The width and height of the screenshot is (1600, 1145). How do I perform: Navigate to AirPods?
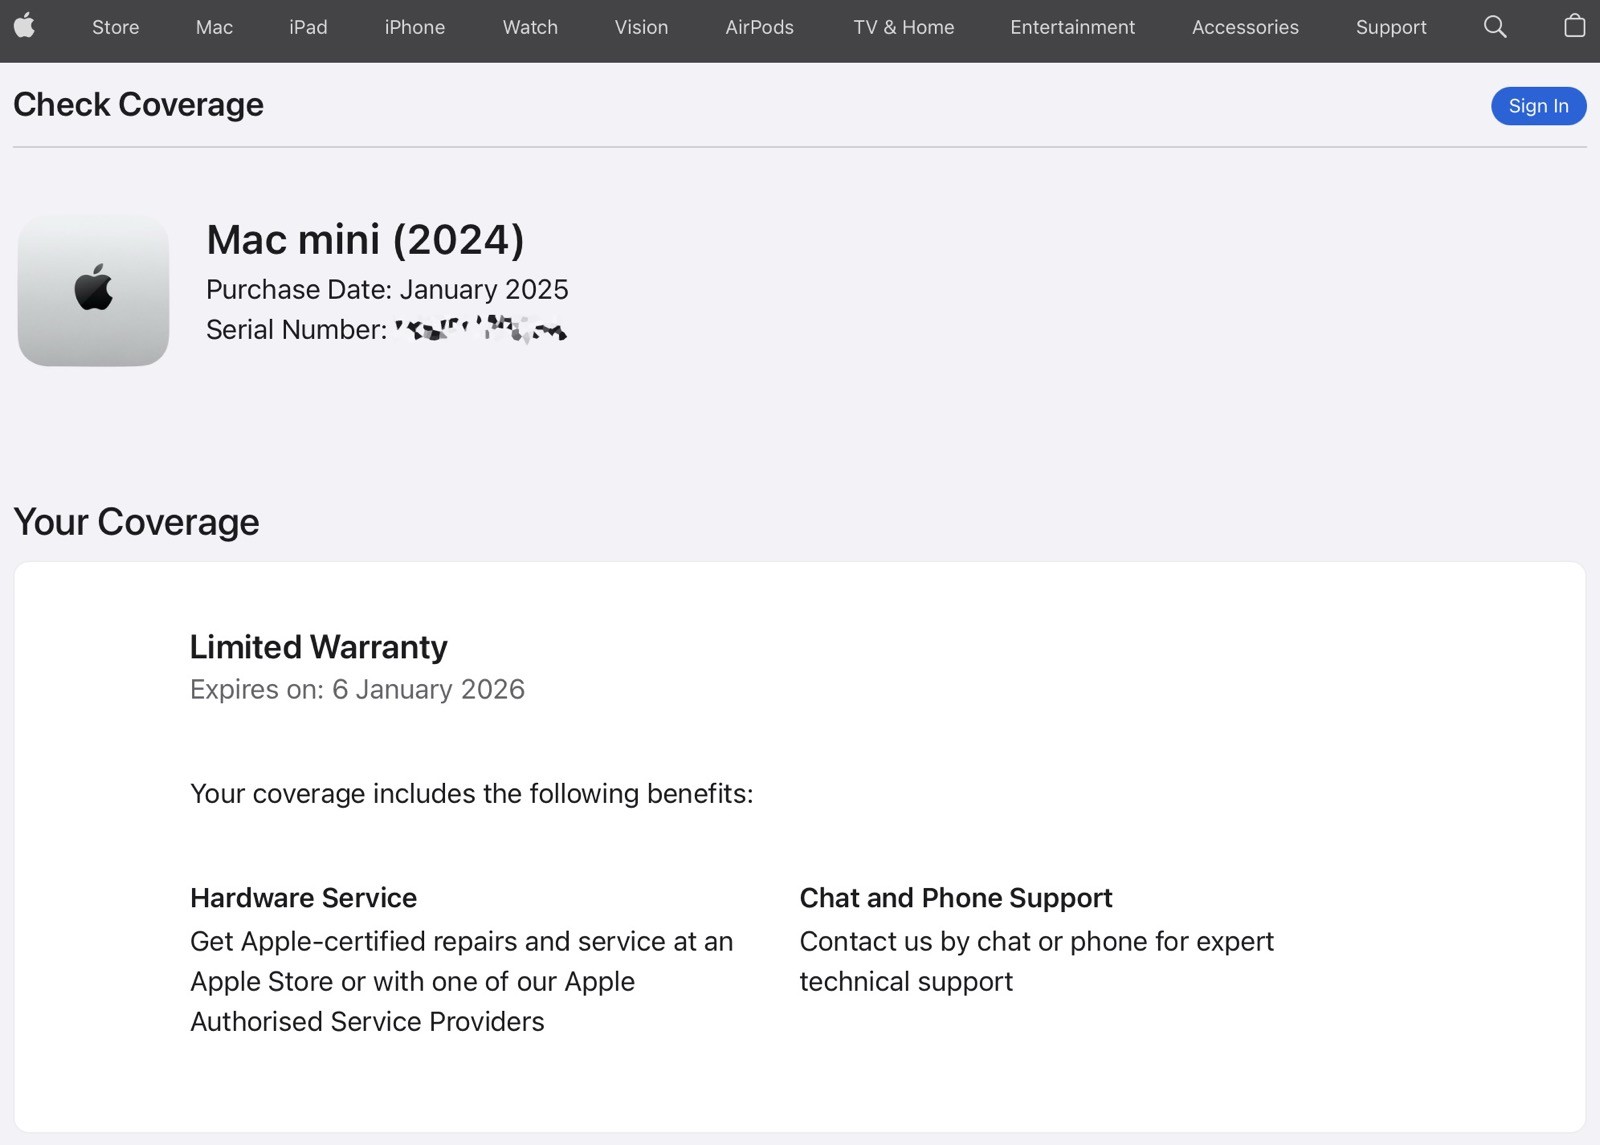click(x=759, y=27)
